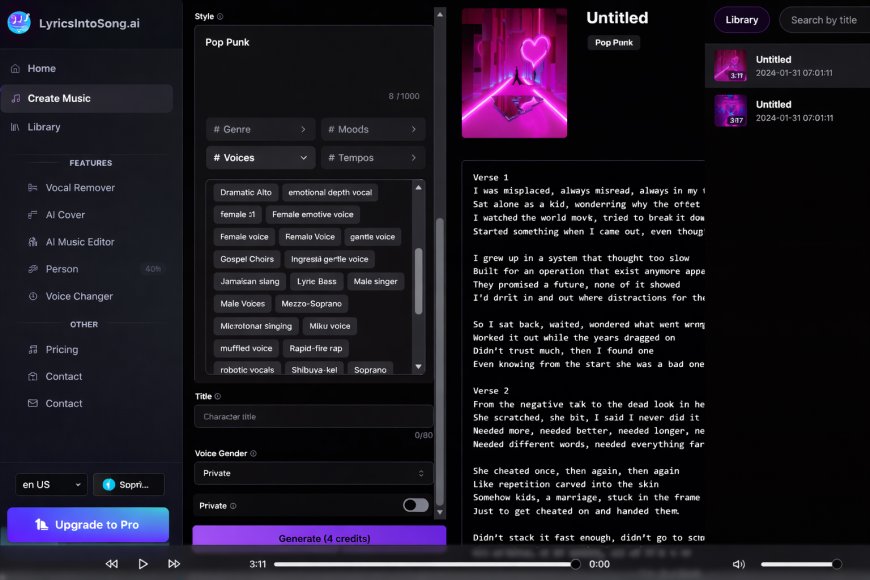Mute with the speaker icon
This screenshot has height=580, width=870.
coord(739,564)
